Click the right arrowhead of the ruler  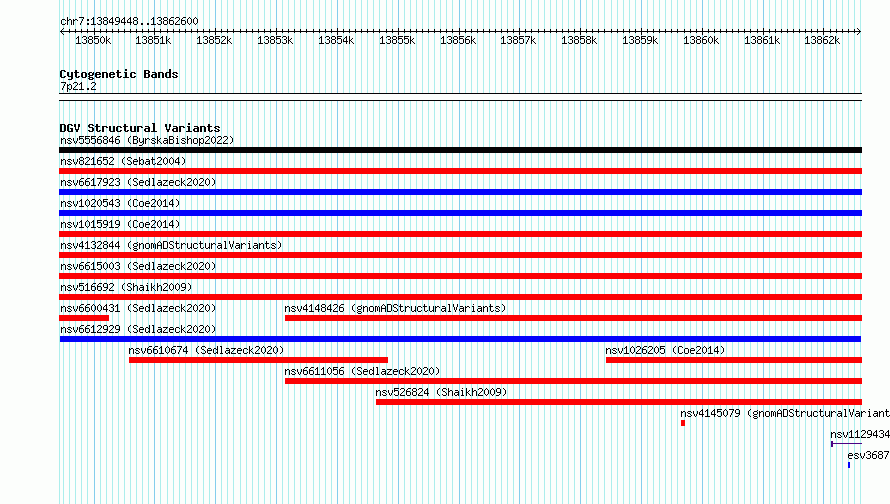coord(859,31)
